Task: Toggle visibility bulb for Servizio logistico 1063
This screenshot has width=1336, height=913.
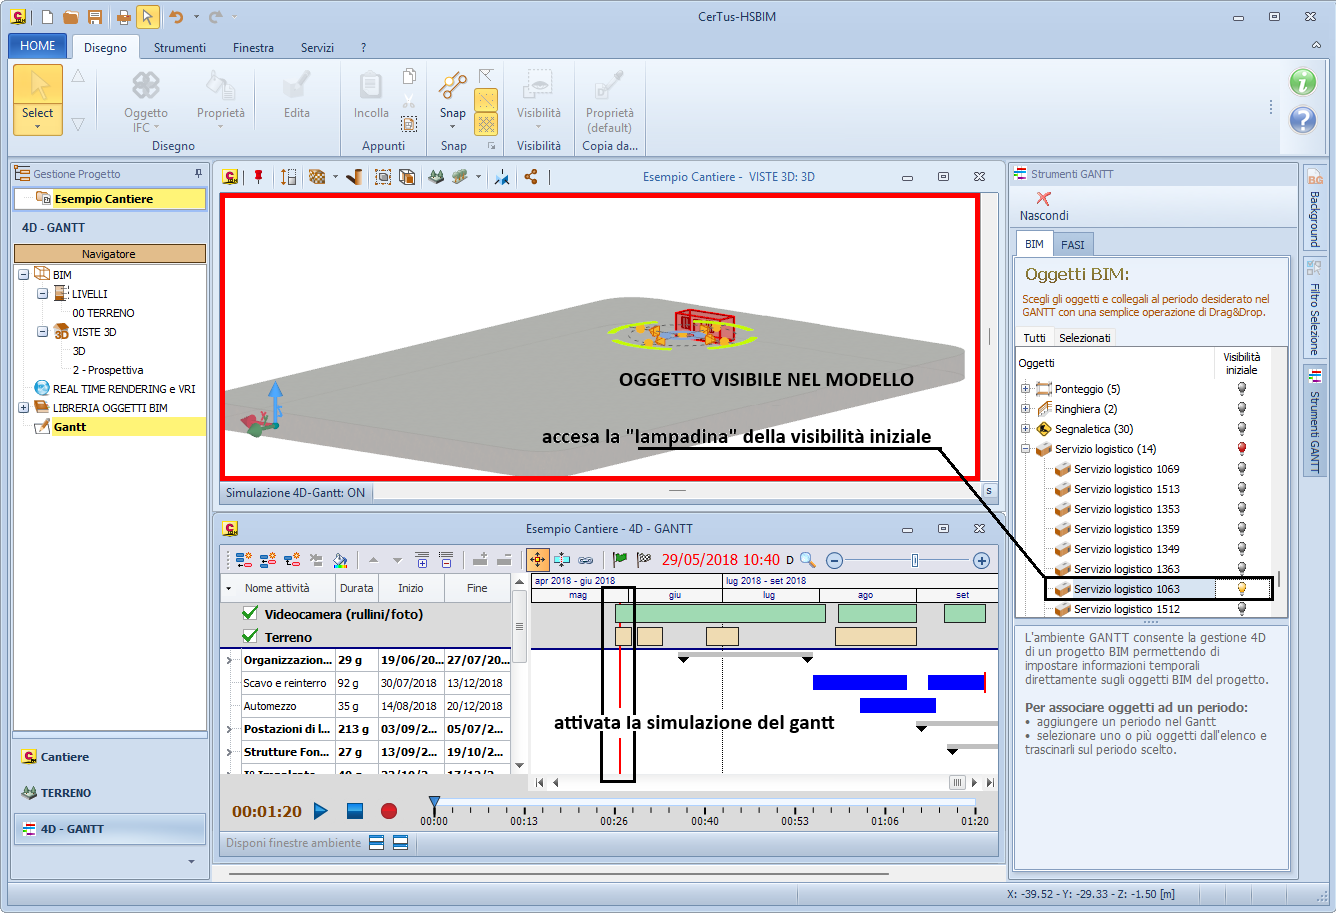Action: pos(1242,589)
